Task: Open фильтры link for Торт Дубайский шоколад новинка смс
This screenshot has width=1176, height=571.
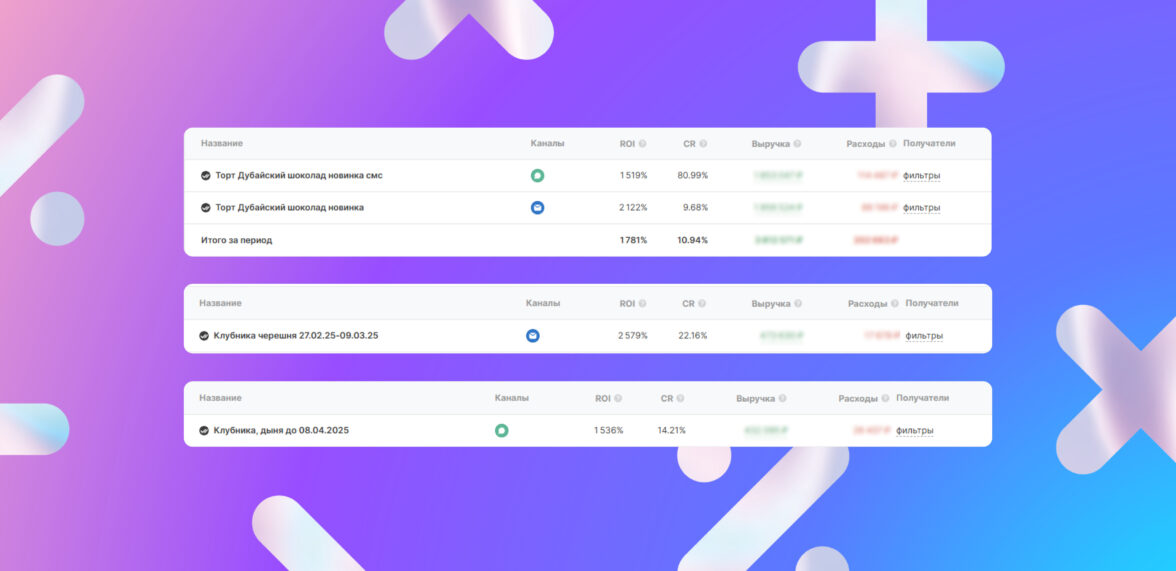Action: (x=922, y=176)
